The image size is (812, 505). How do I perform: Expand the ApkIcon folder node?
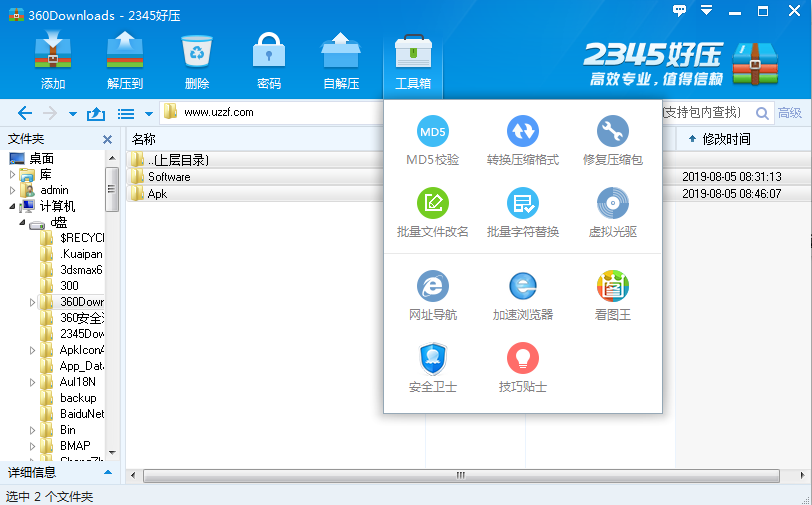[32, 350]
